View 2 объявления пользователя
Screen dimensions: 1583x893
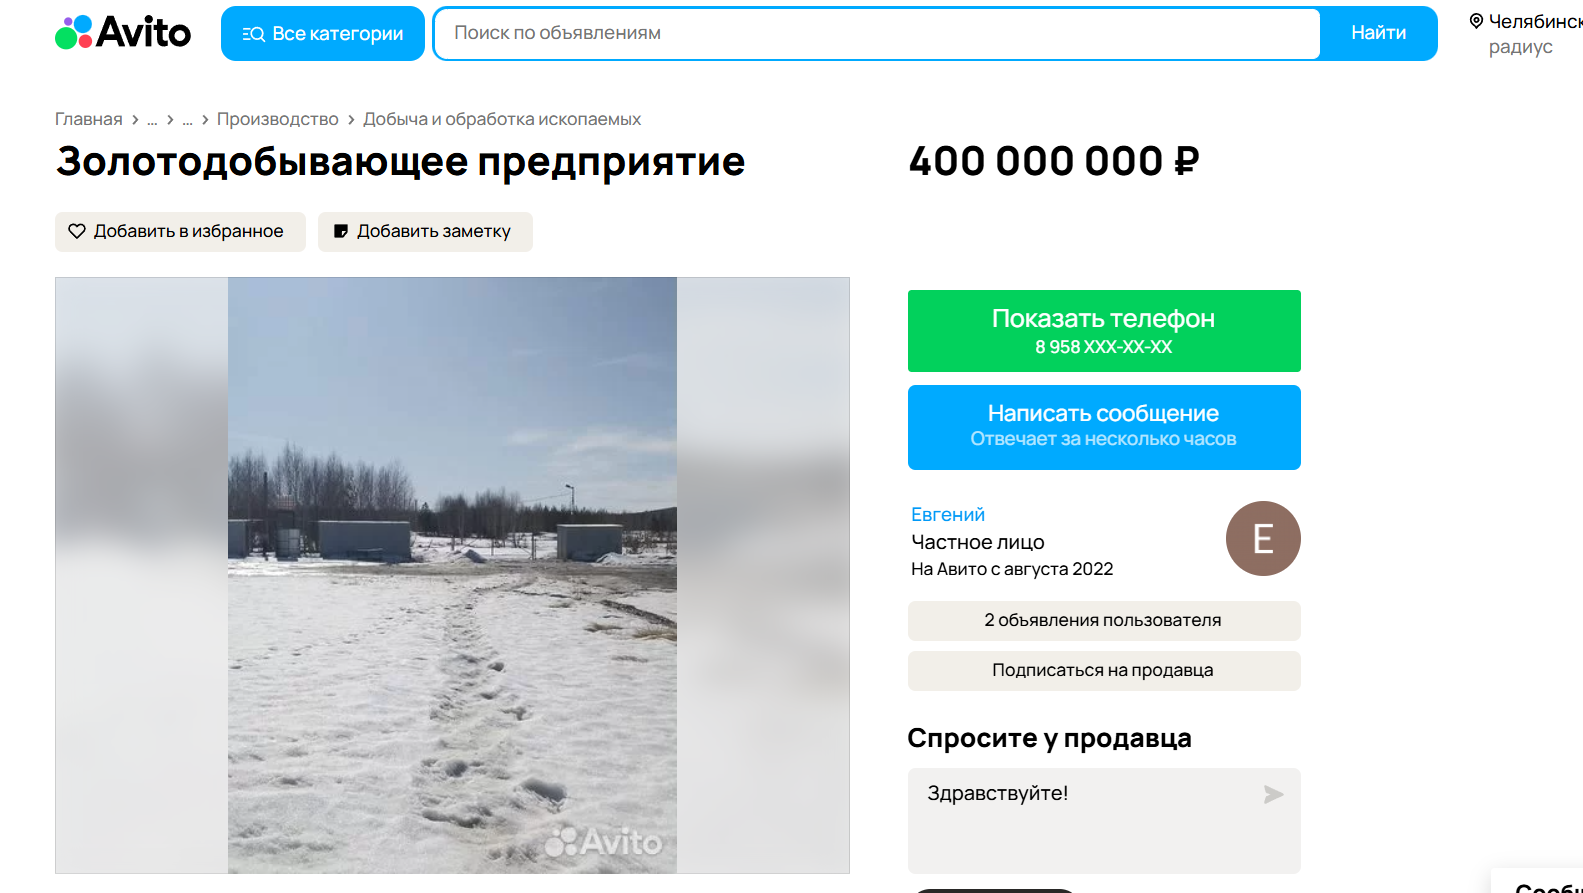point(1104,621)
